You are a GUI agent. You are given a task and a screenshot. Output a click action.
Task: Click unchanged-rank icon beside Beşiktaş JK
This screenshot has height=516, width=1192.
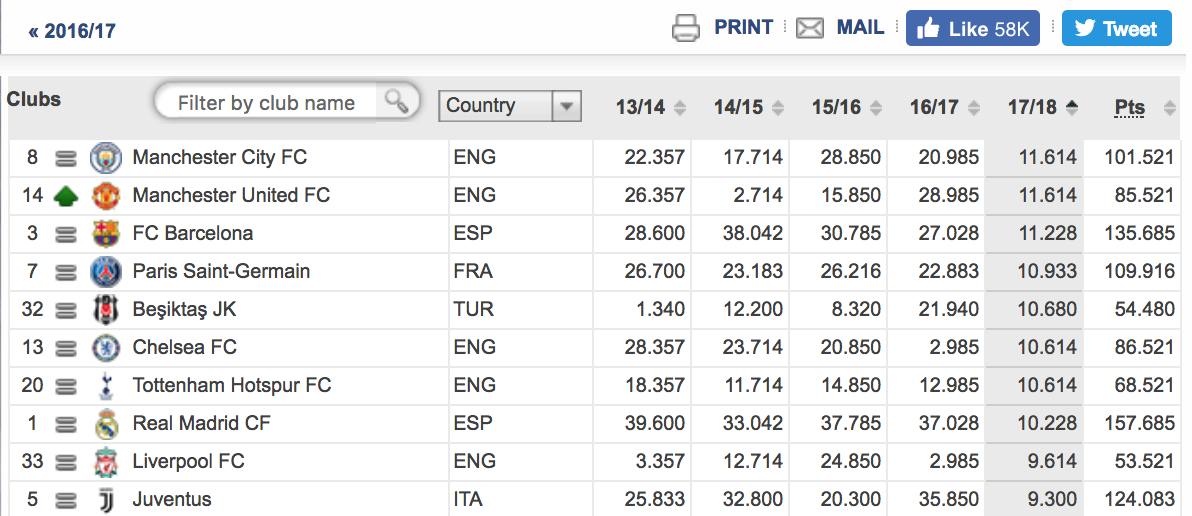click(67, 310)
